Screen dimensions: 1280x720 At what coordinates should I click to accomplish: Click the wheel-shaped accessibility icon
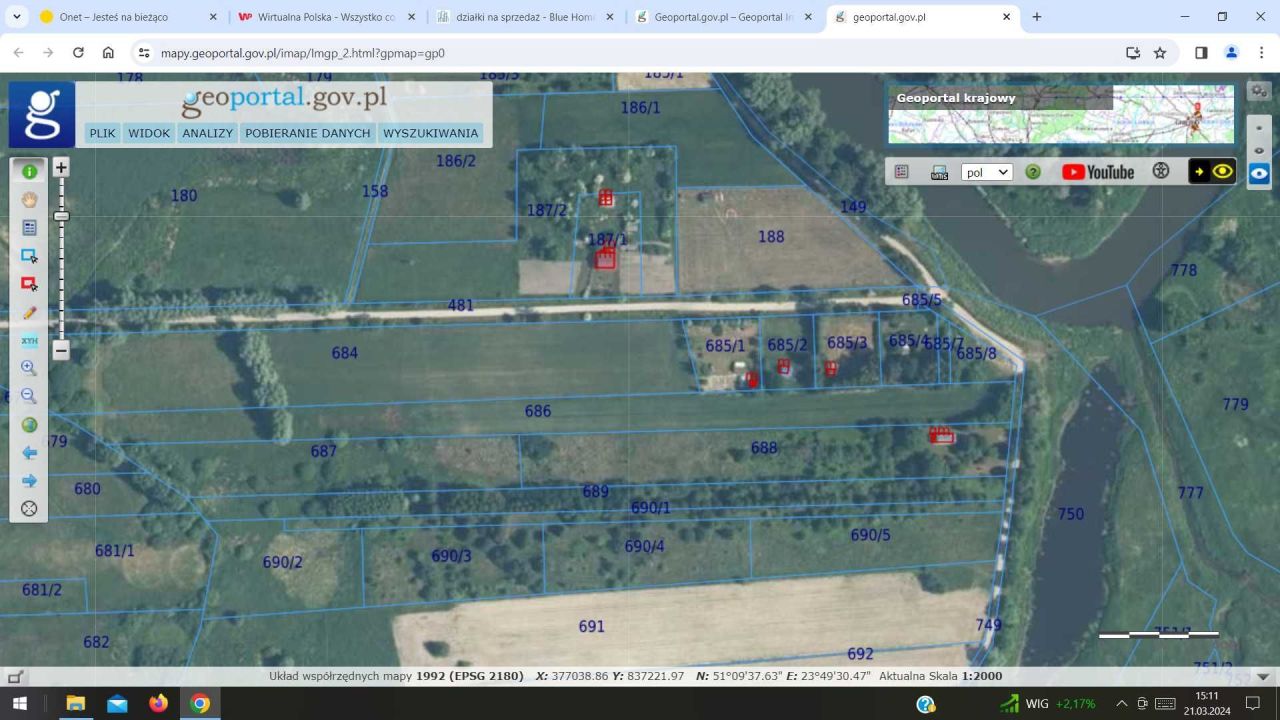click(1160, 171)
